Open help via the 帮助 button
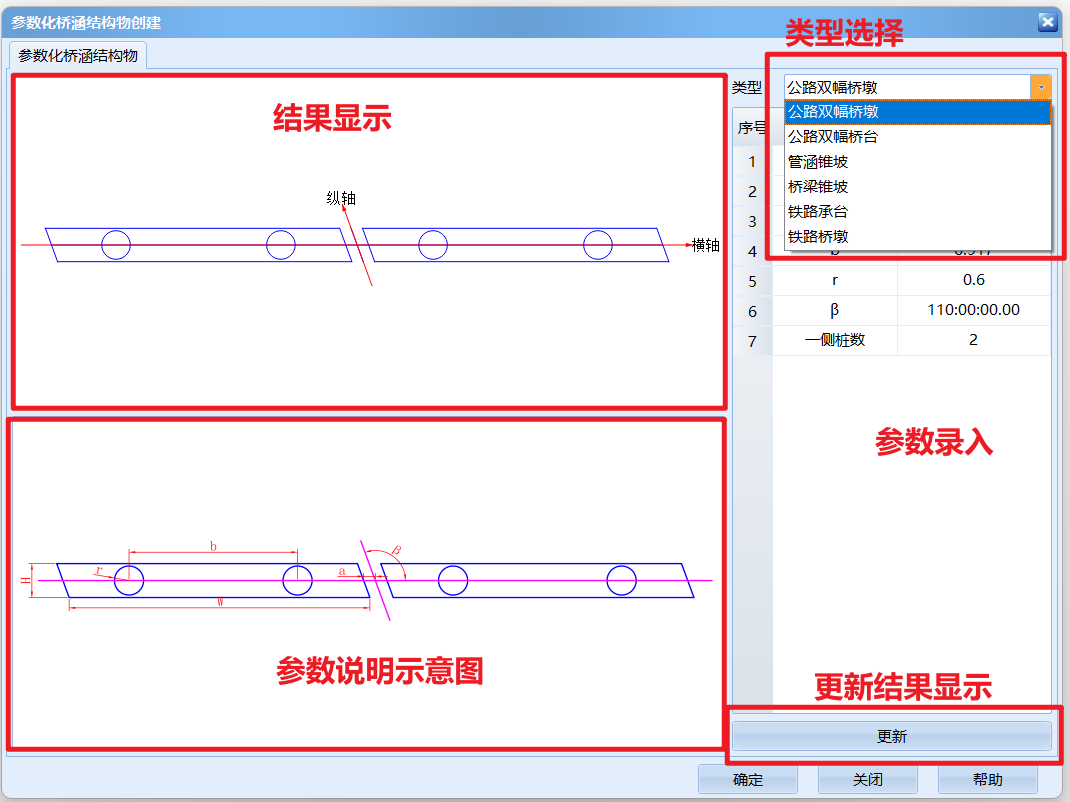Image resolution: width=1070 pixels, height=802 pixels. click(x=987, y=780)
